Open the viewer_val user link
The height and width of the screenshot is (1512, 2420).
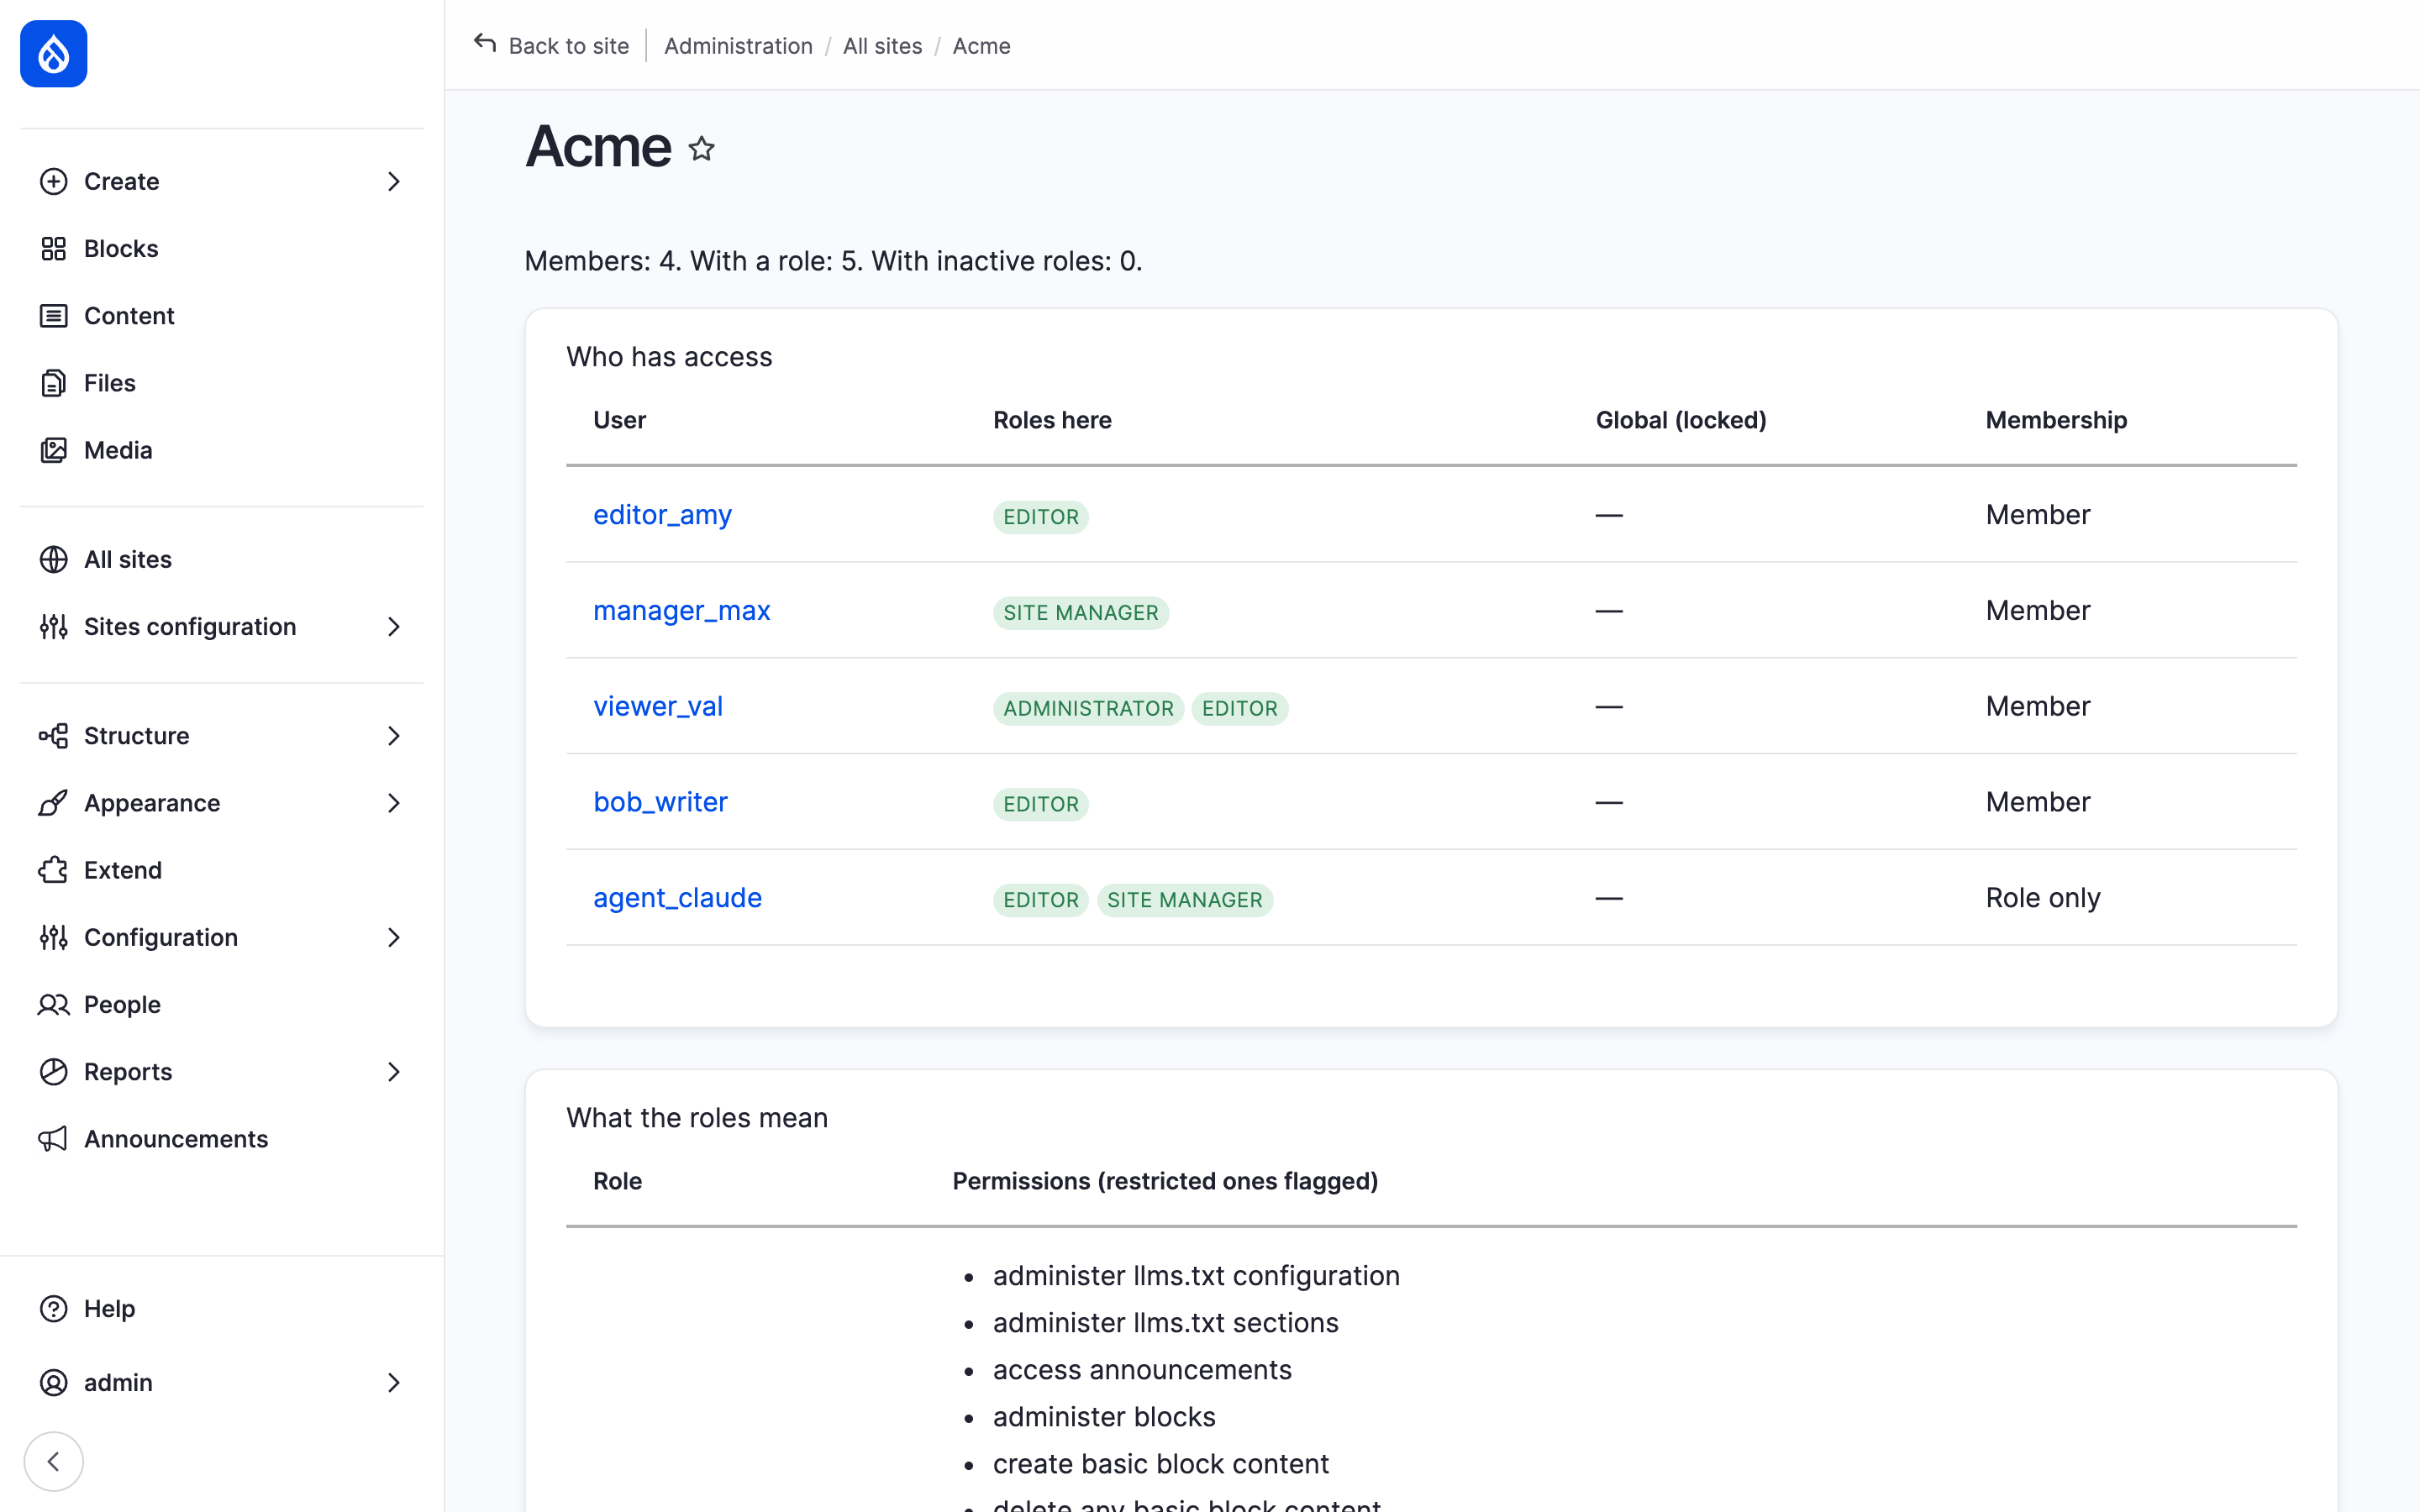658,706
